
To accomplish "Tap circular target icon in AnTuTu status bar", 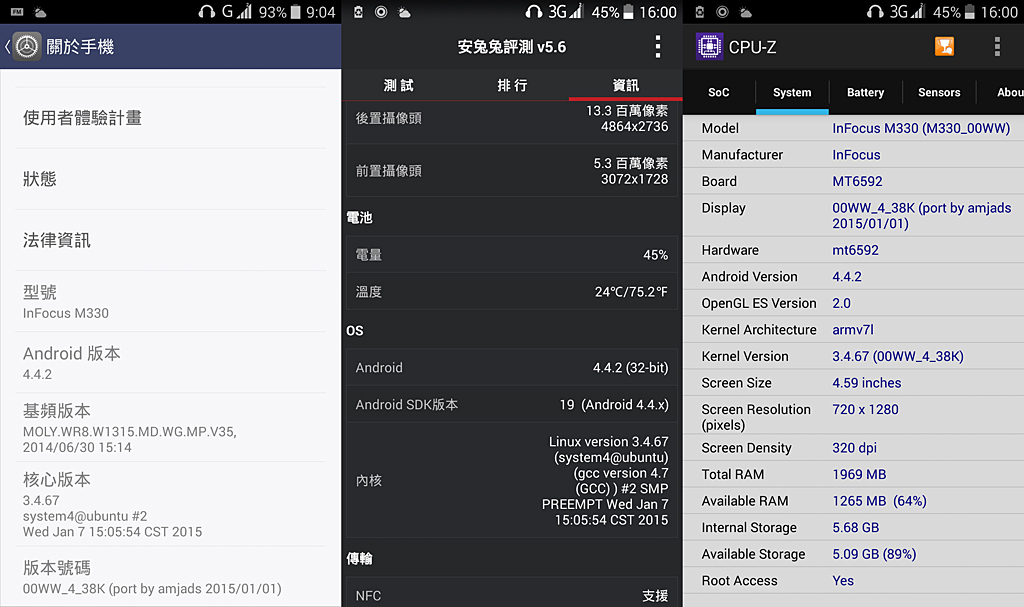I will coord(381,12).
